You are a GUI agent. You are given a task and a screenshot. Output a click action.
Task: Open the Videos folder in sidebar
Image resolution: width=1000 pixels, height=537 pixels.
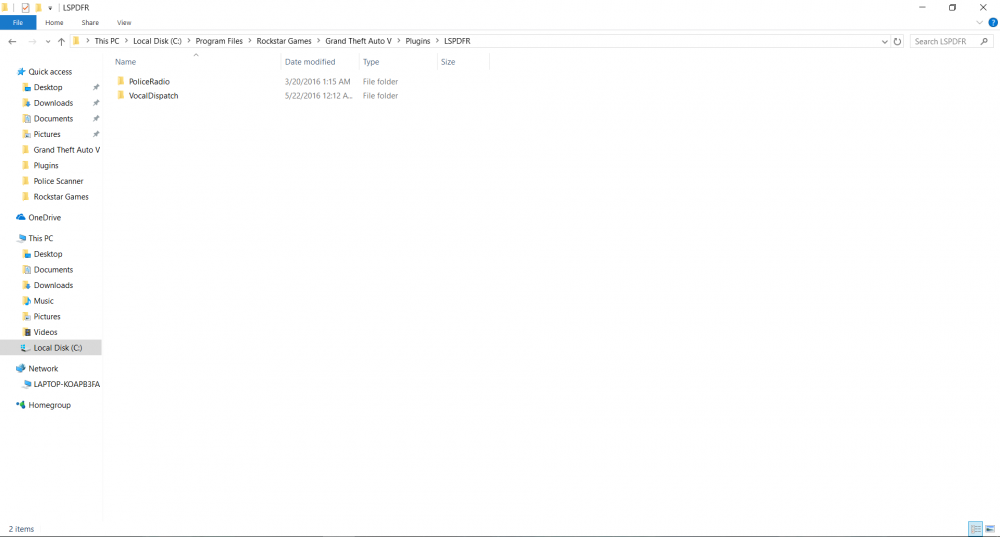[x=45, y=332]
